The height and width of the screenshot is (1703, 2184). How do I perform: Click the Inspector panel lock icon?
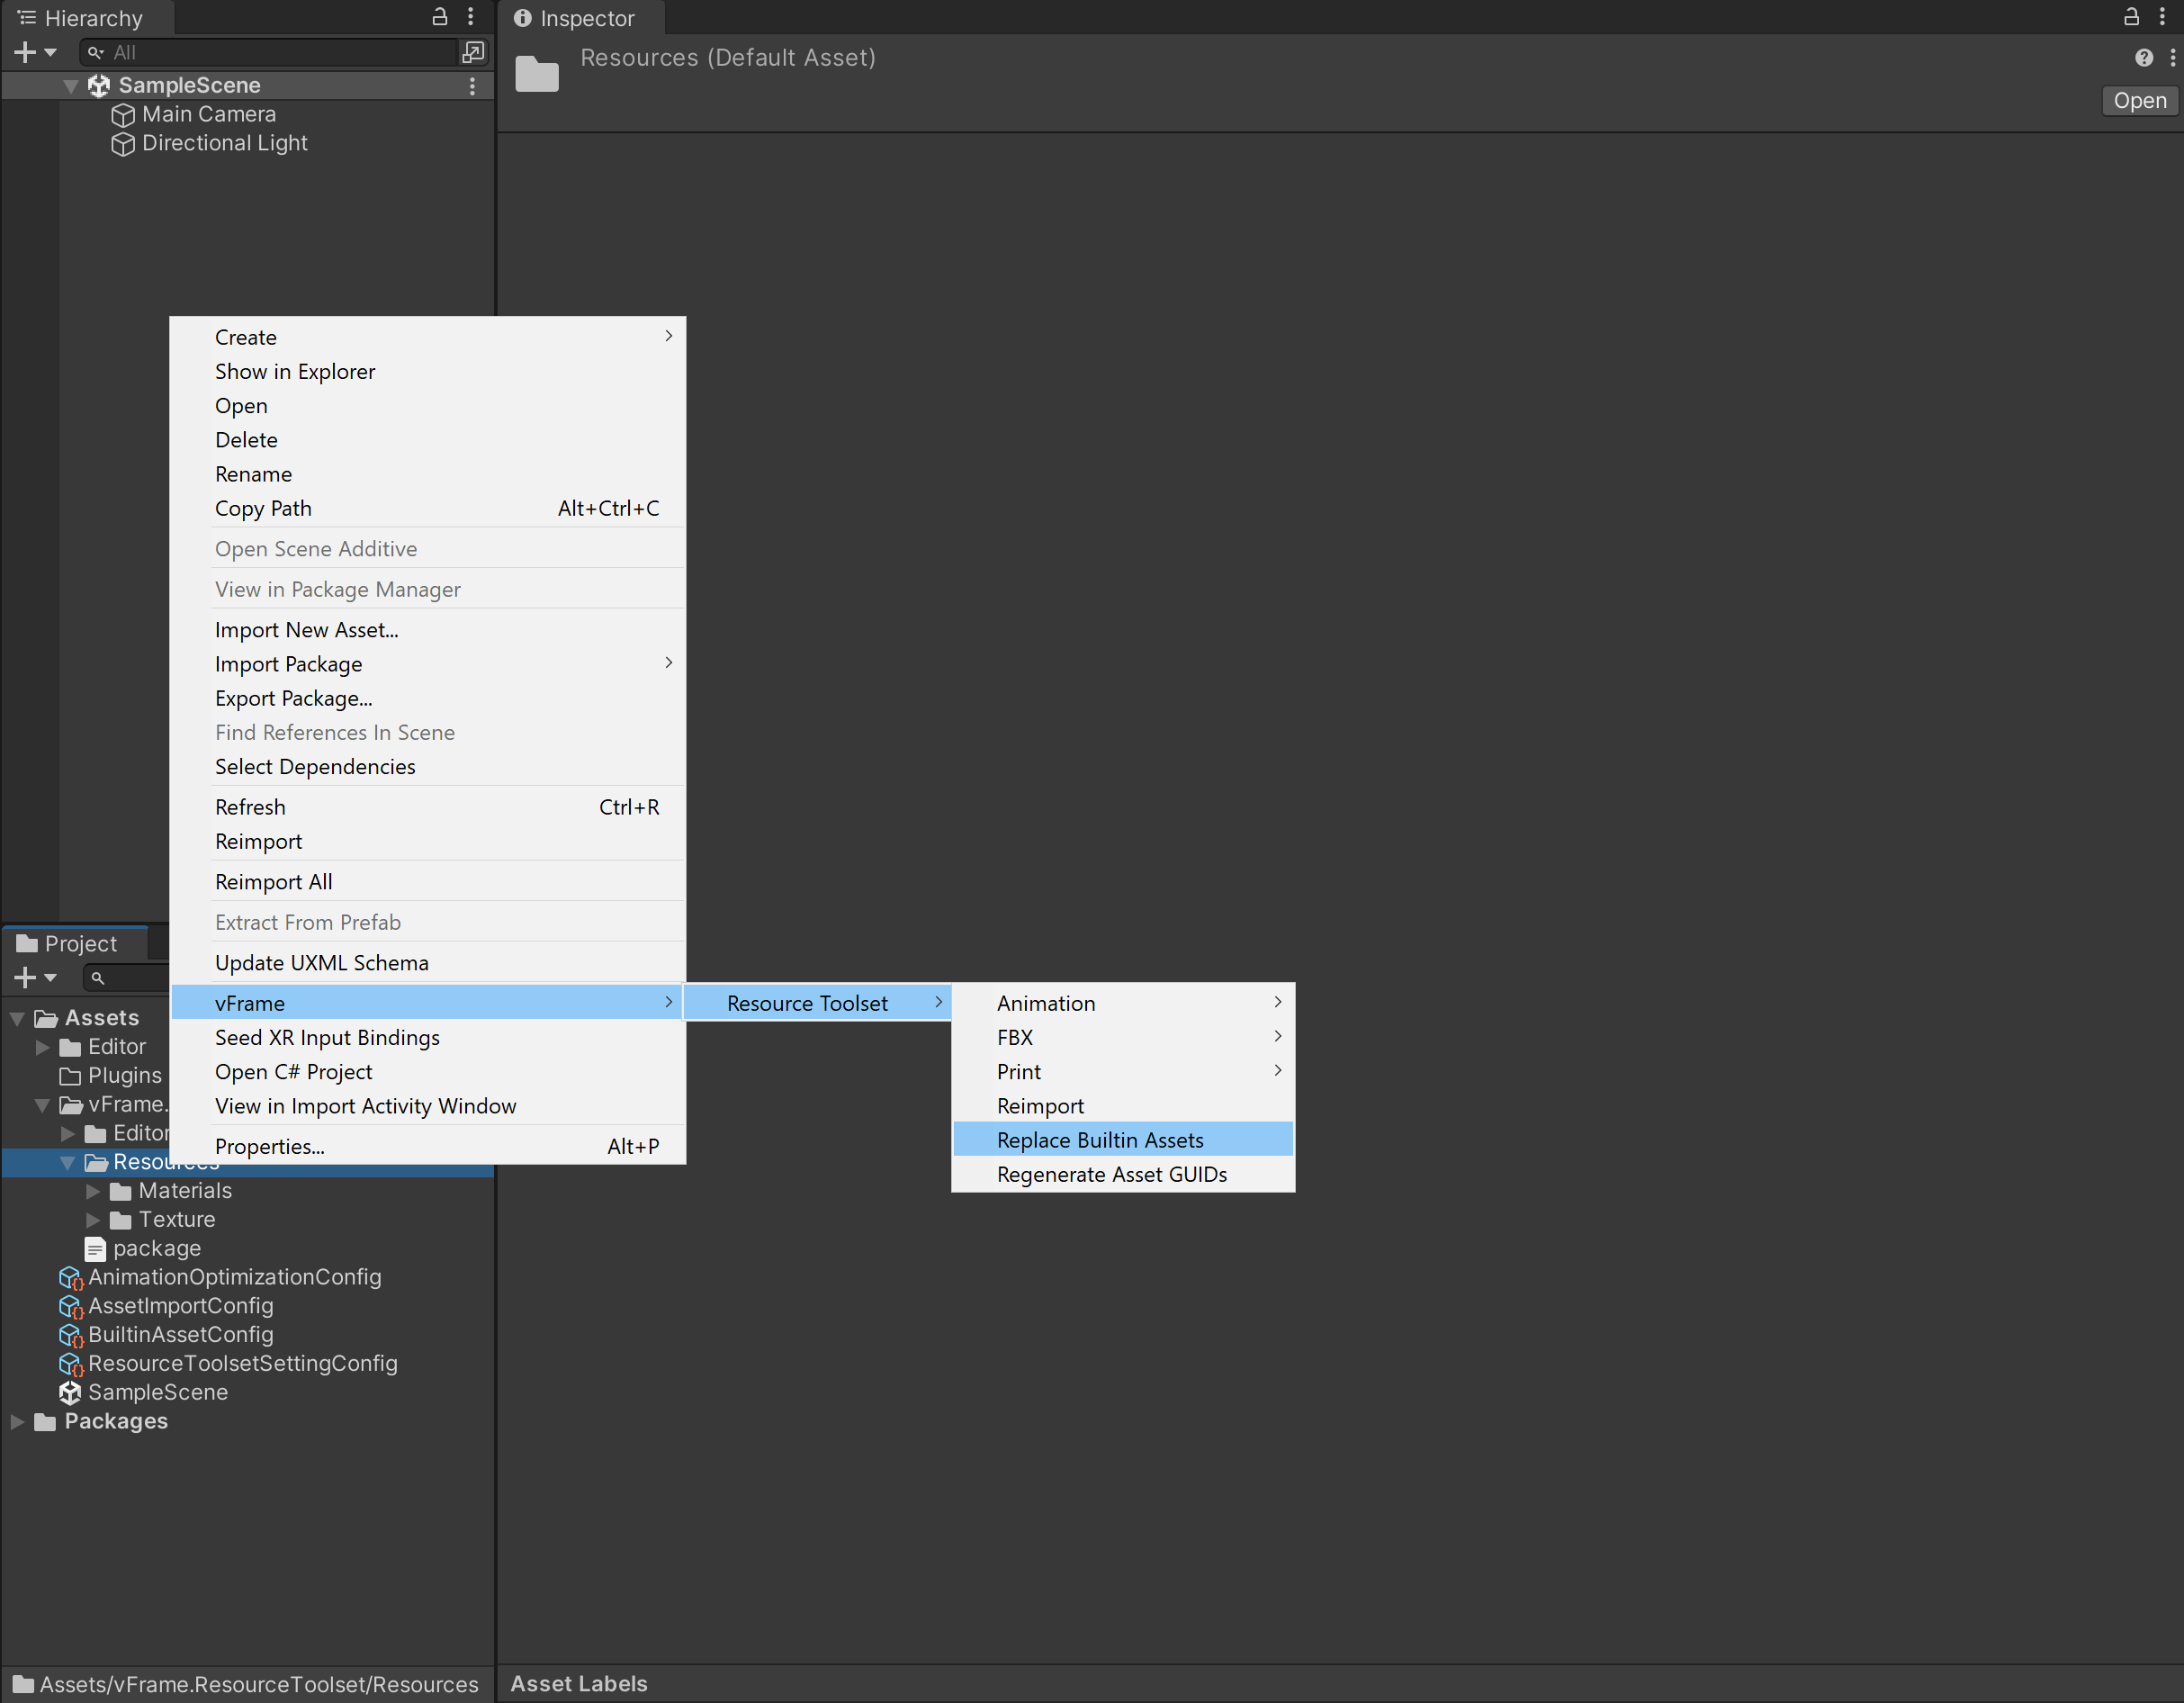tap(2131, 17)
